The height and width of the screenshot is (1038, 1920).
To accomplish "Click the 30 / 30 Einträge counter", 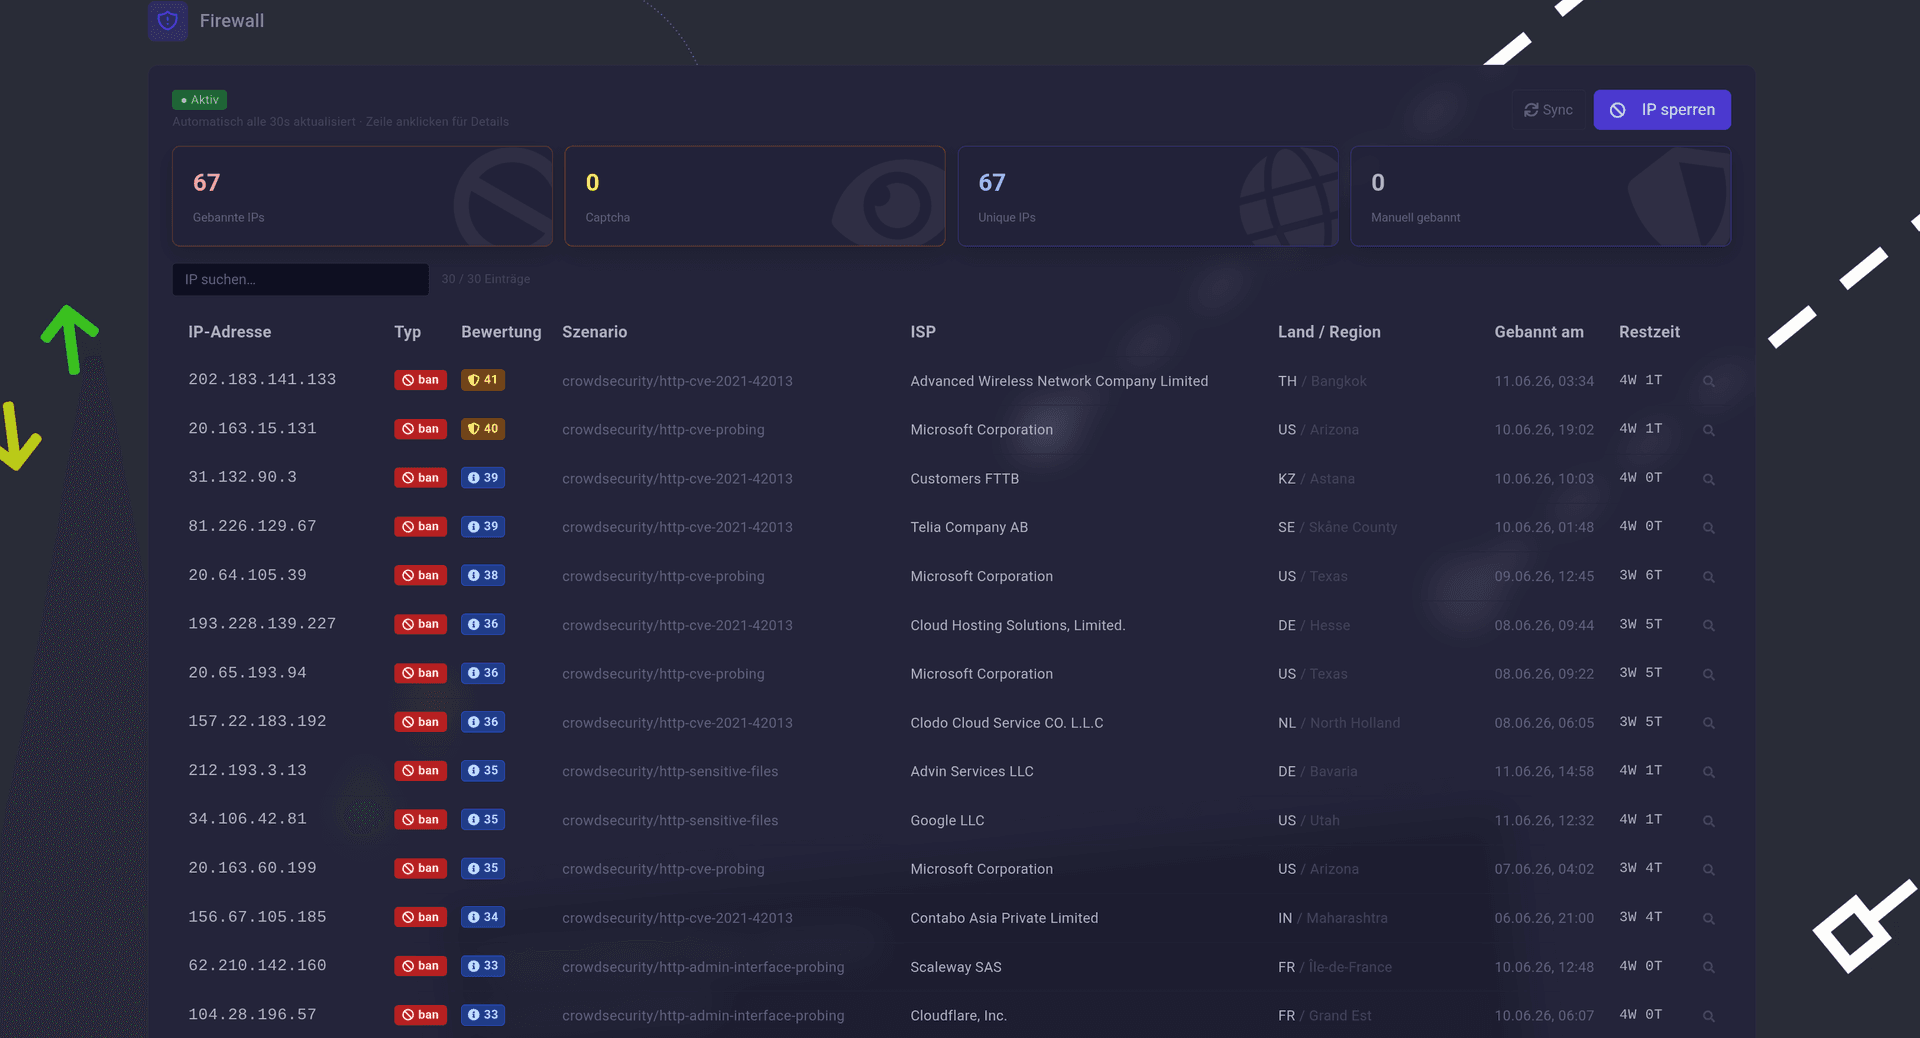I will [x=486, y=279].
